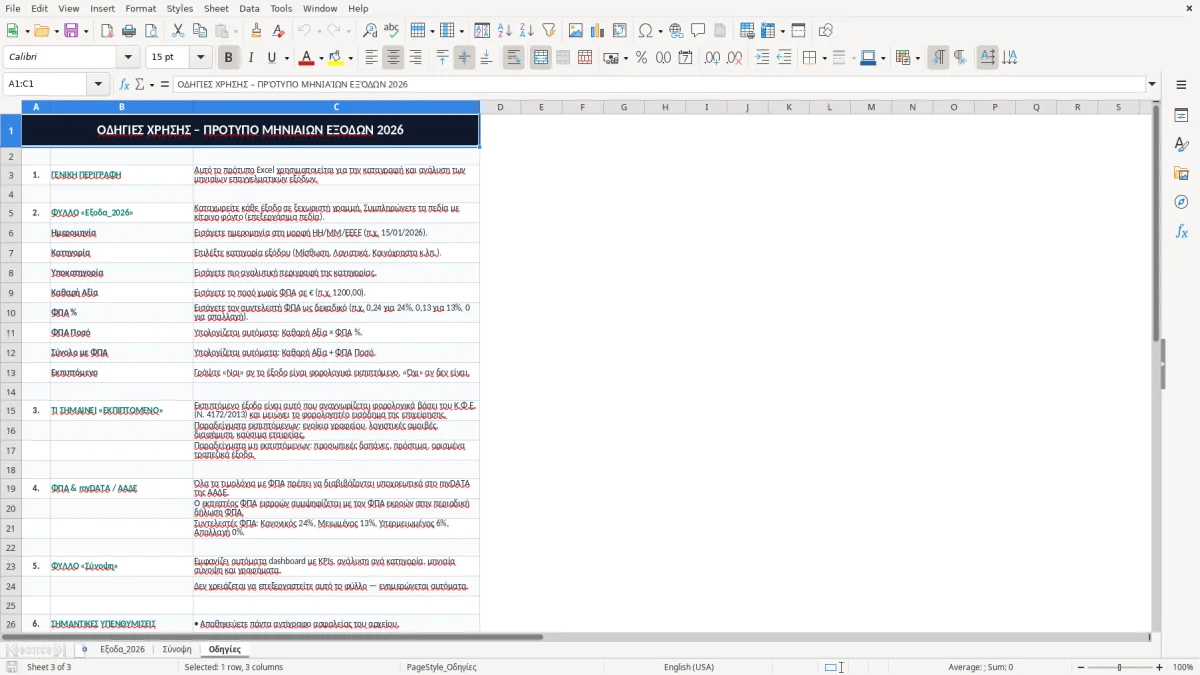Open the font size dropdown

(201, 58)
